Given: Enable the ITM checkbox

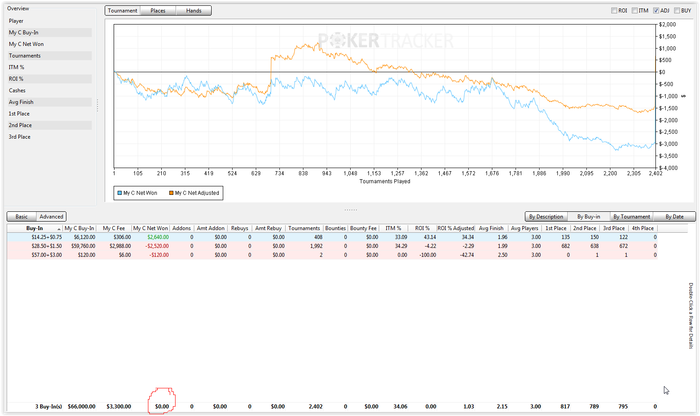Looking at the screenshot, I should click(x=635, y=11).
